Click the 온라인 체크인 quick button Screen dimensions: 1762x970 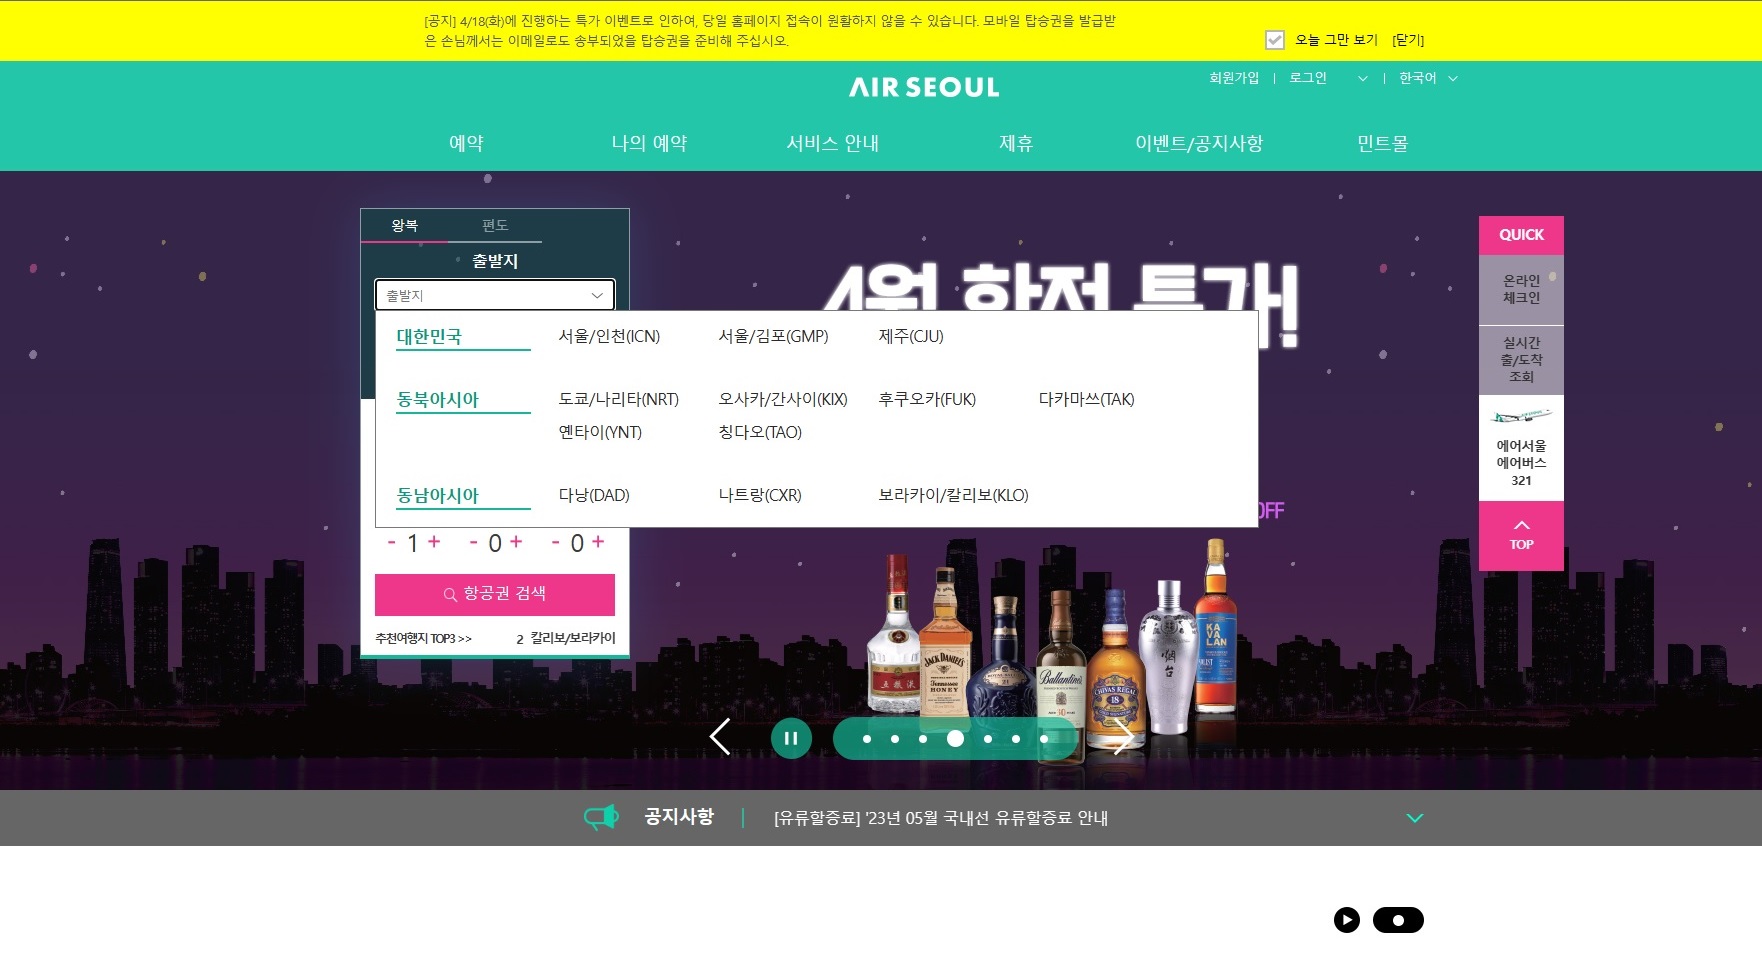[1521, 290]
